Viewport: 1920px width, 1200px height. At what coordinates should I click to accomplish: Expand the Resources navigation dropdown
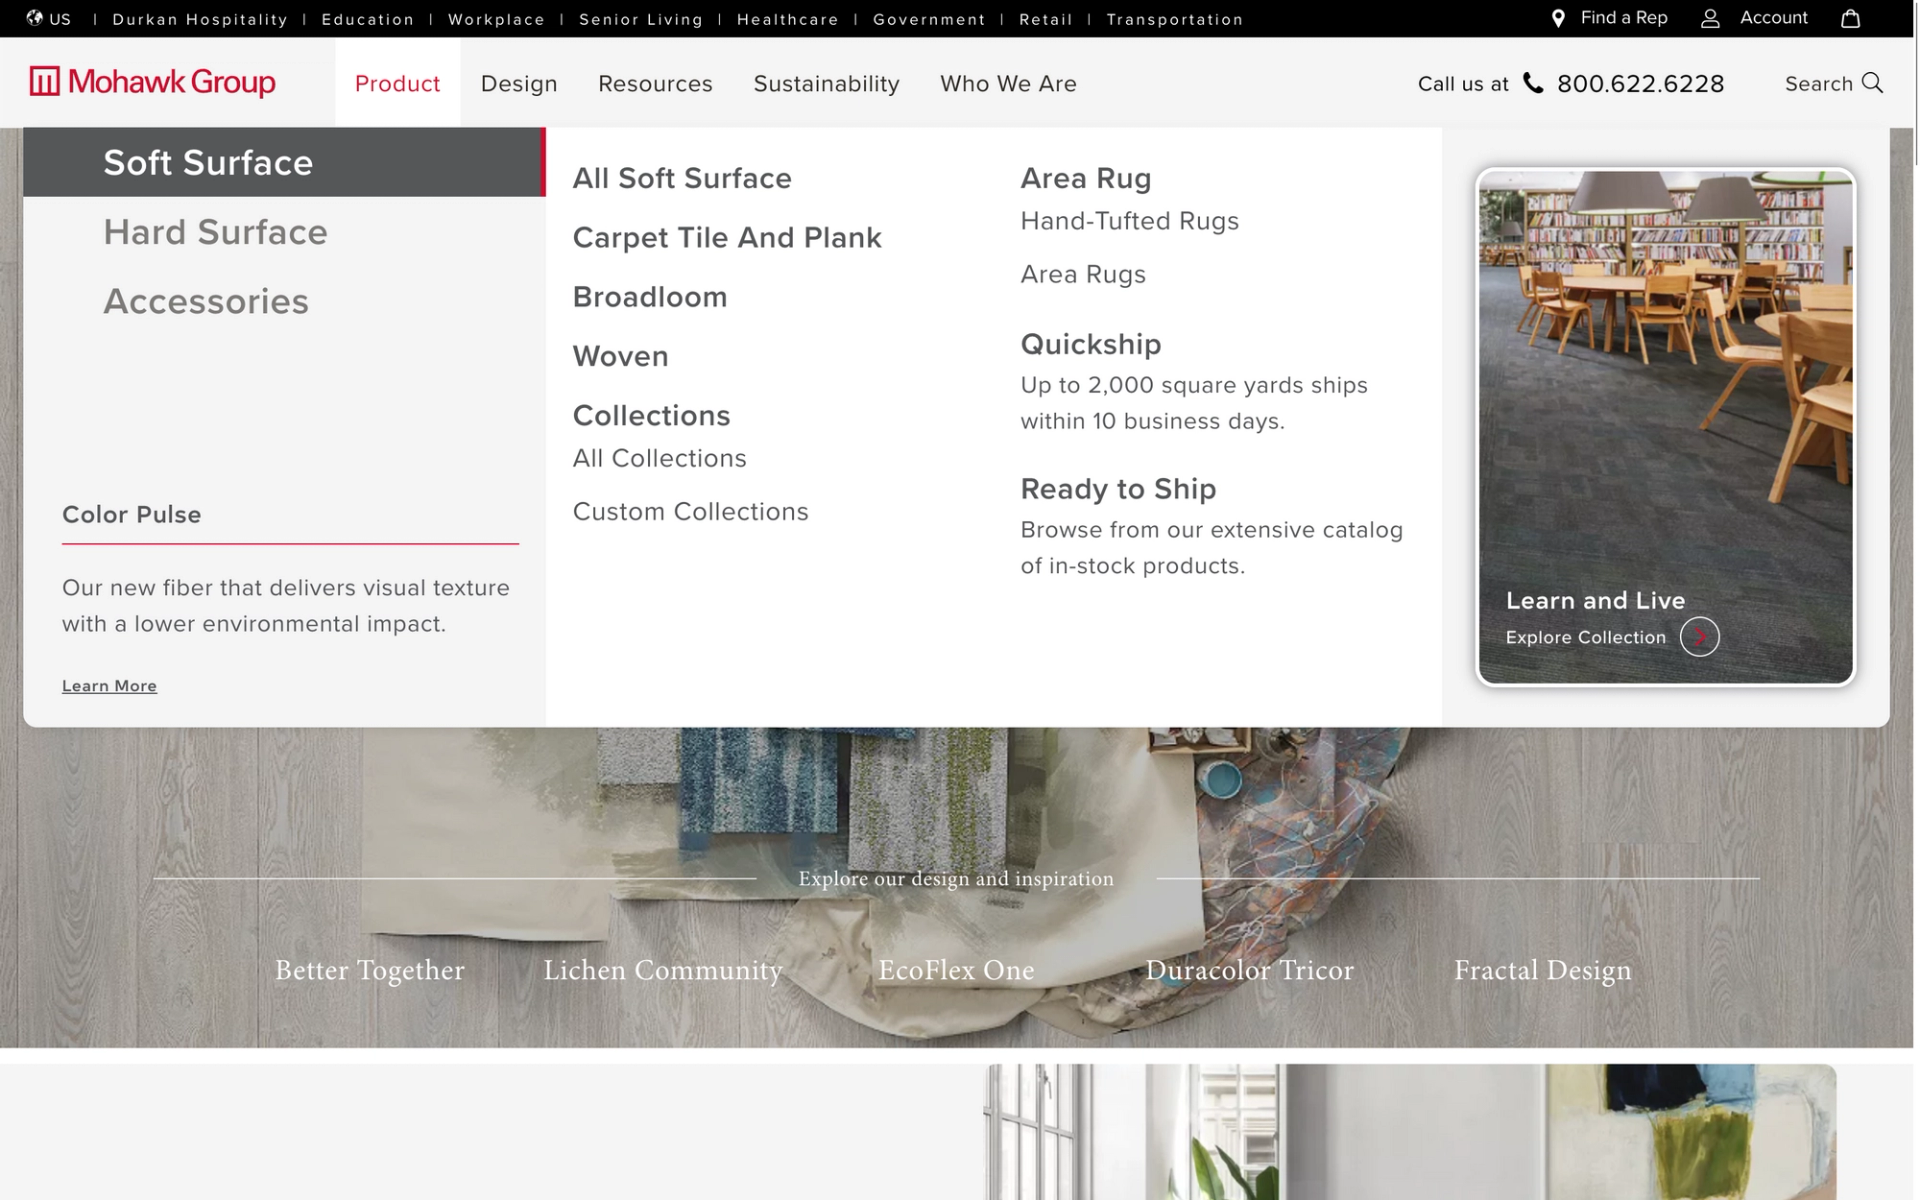tap(655, 84)
